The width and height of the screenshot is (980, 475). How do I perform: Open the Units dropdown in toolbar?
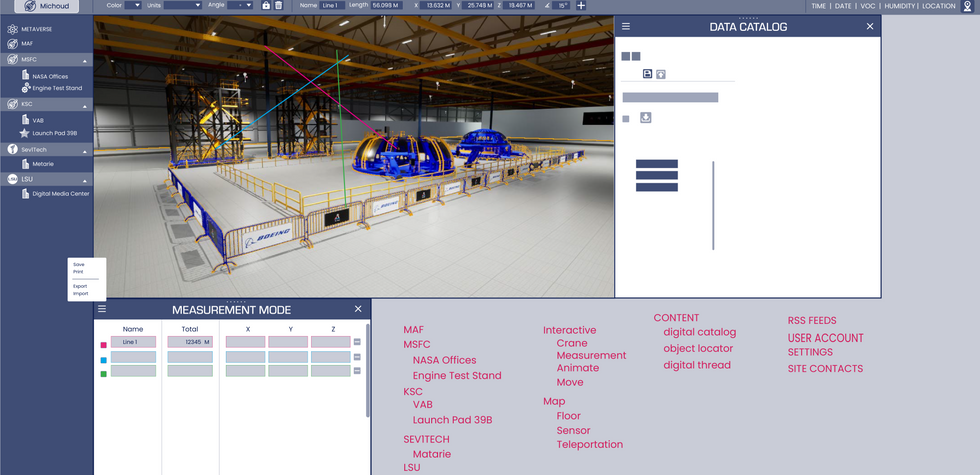(182, 5)
